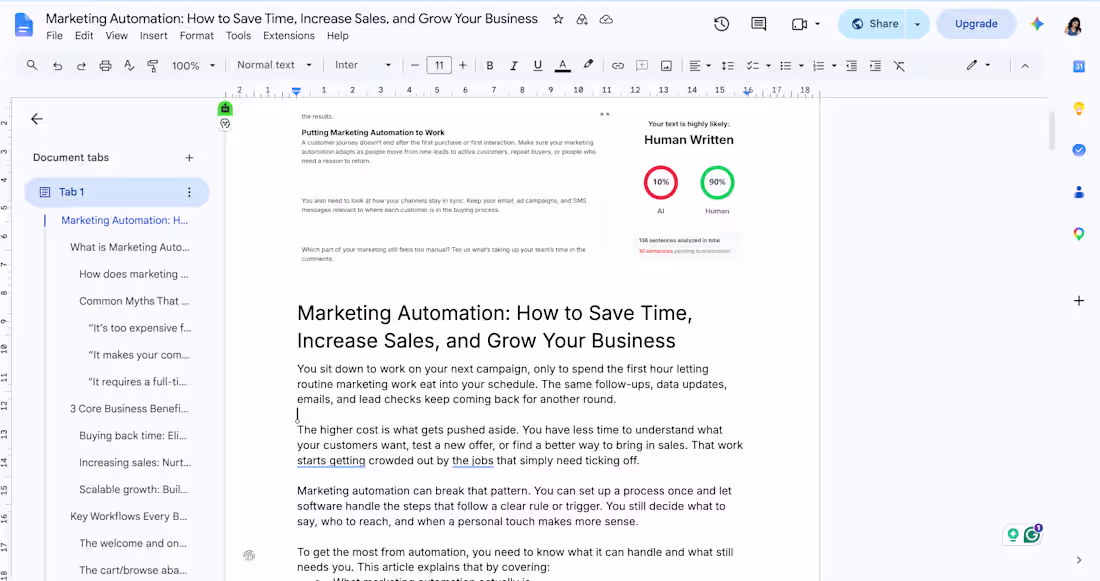This screenshot has width=1100, height=581.
Task: Jump to "3 Core Business Benefi..." heading
Action: (x=129, y=408)
